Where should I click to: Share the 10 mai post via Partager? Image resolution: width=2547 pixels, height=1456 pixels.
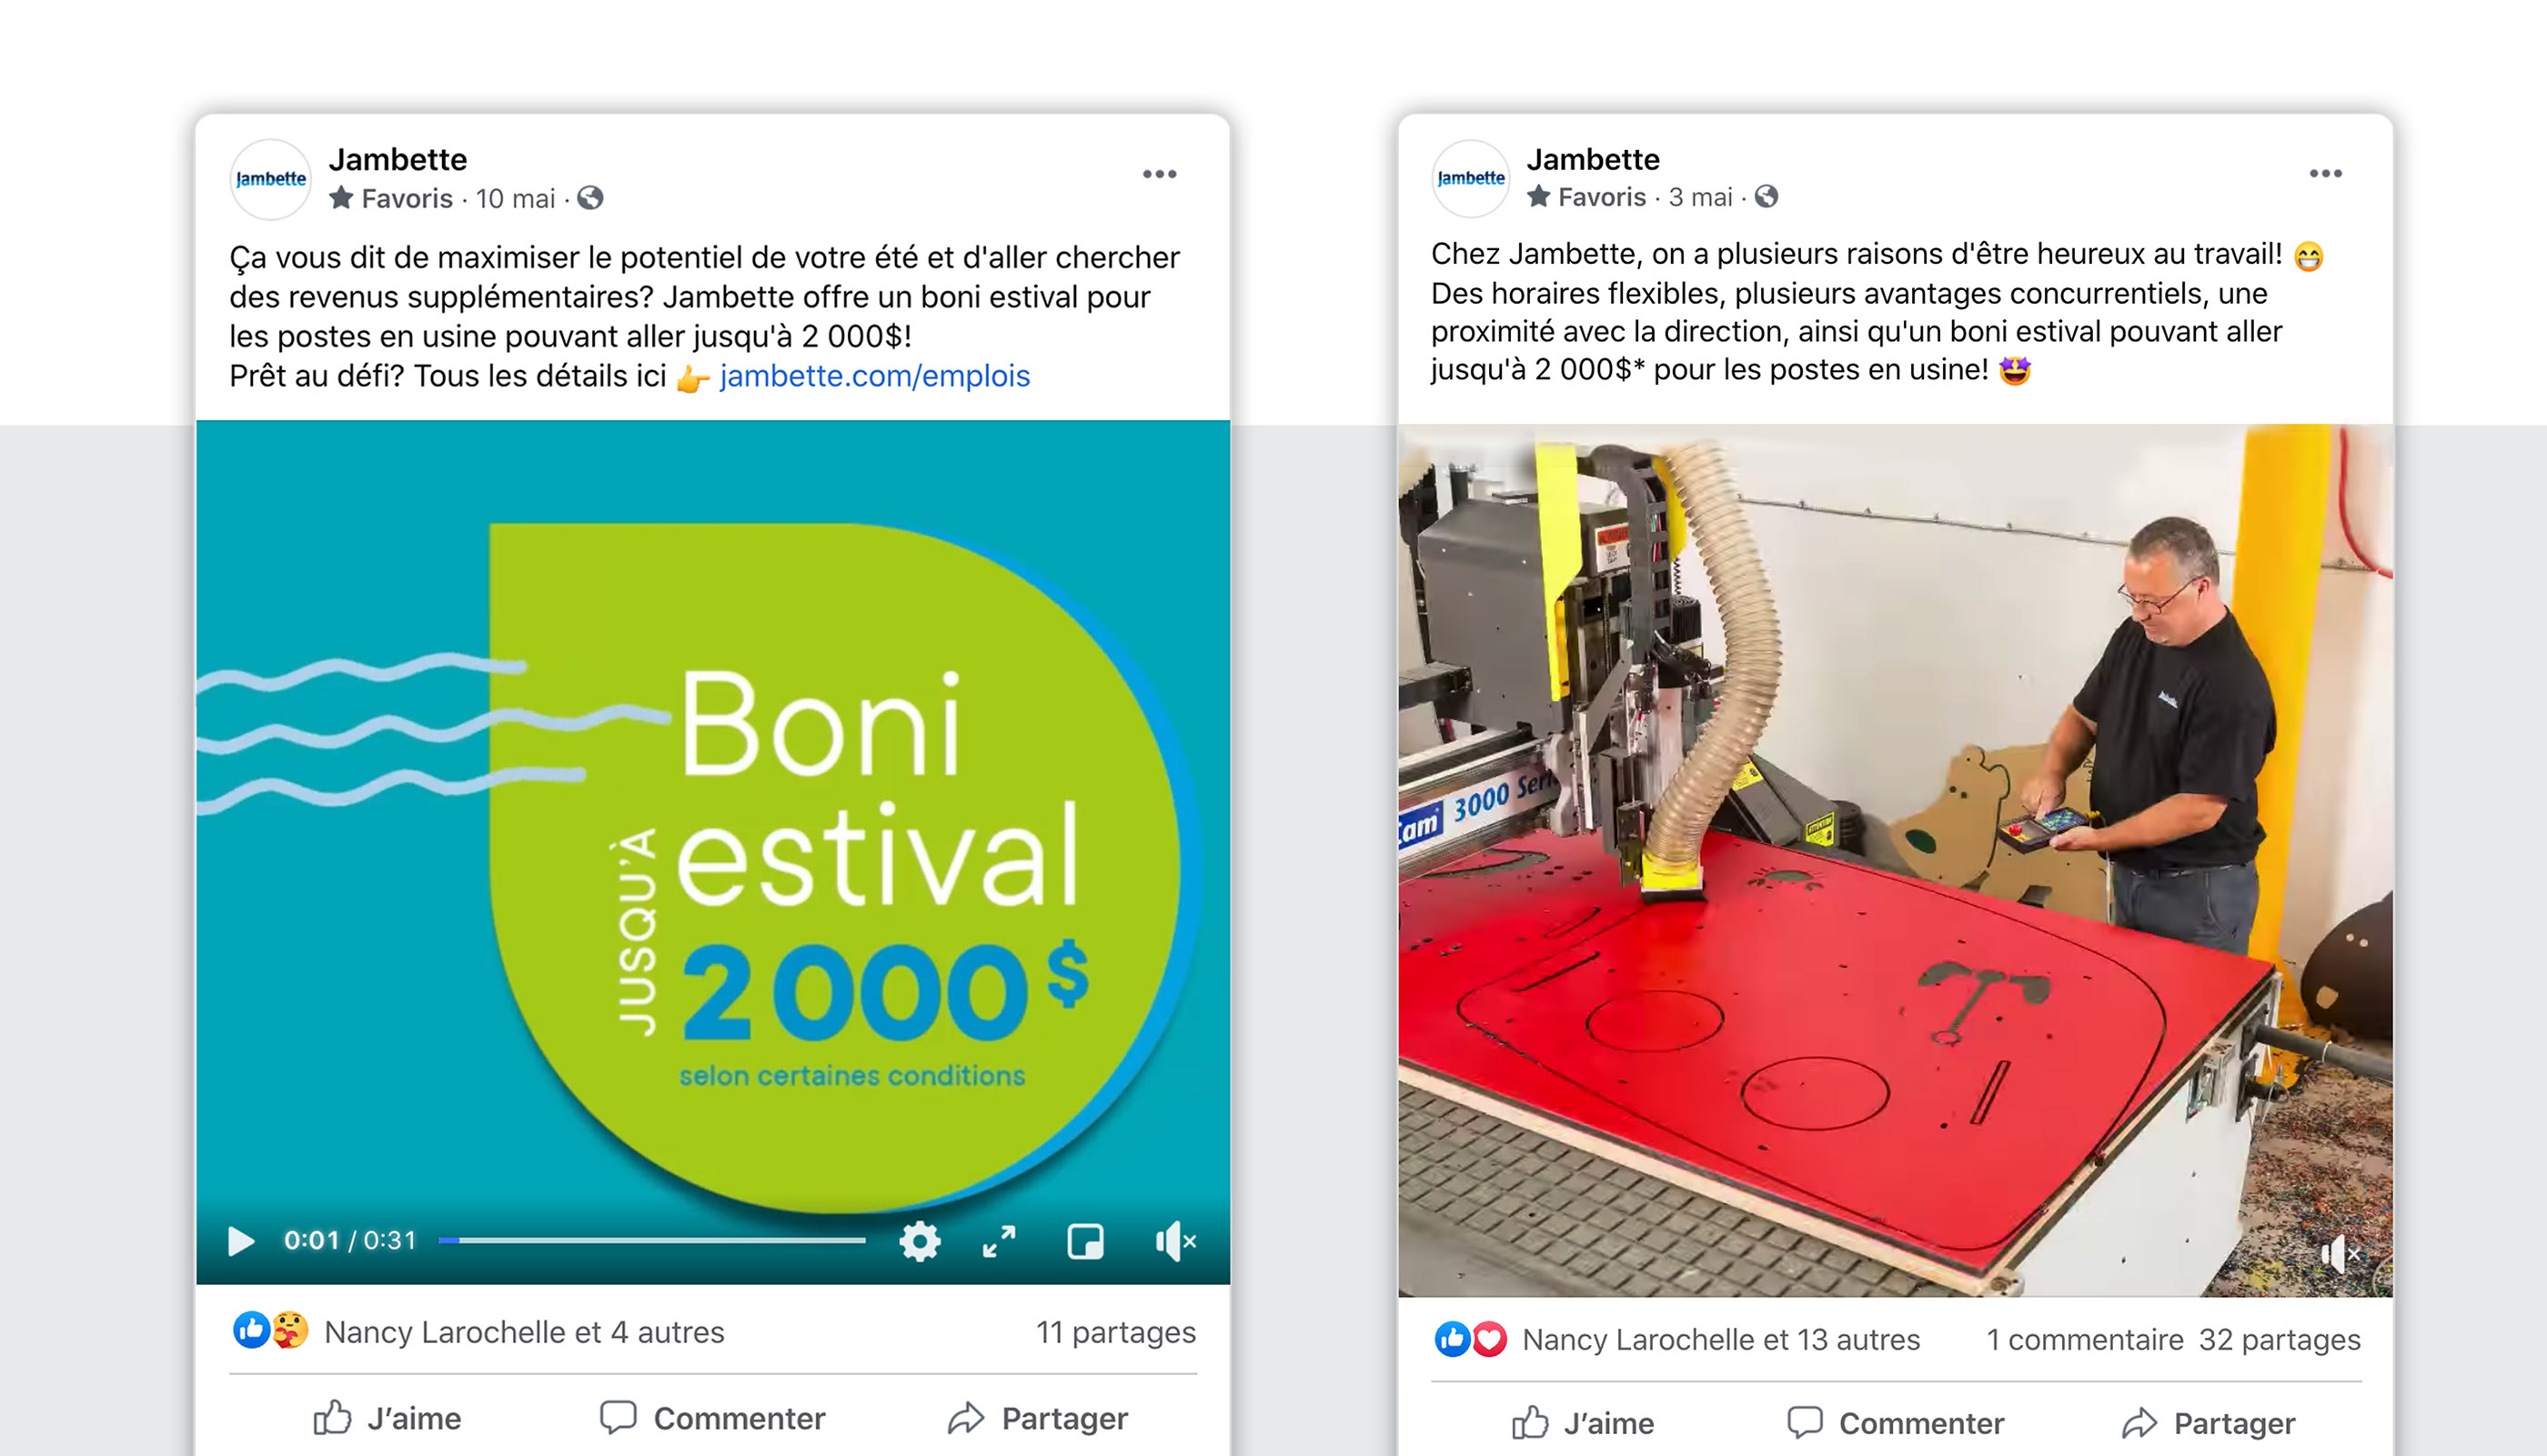1038,1418
